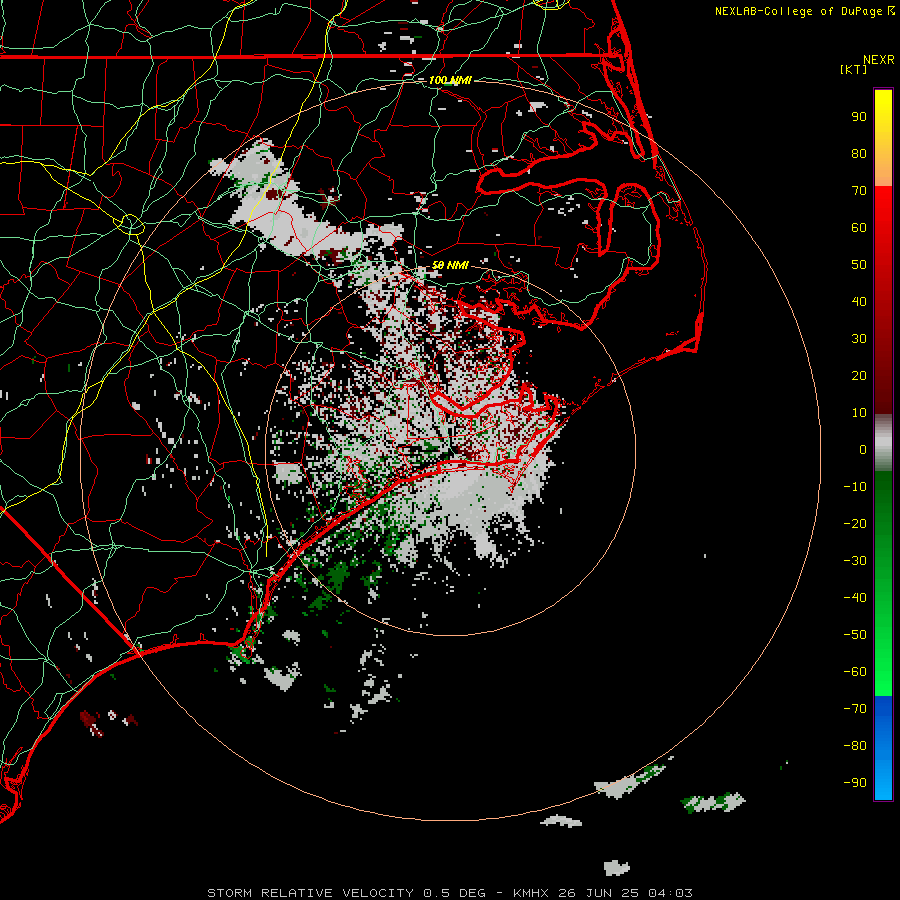Click the blue segment of the color bar
The image size is (900, 900).
click(883, 747)
